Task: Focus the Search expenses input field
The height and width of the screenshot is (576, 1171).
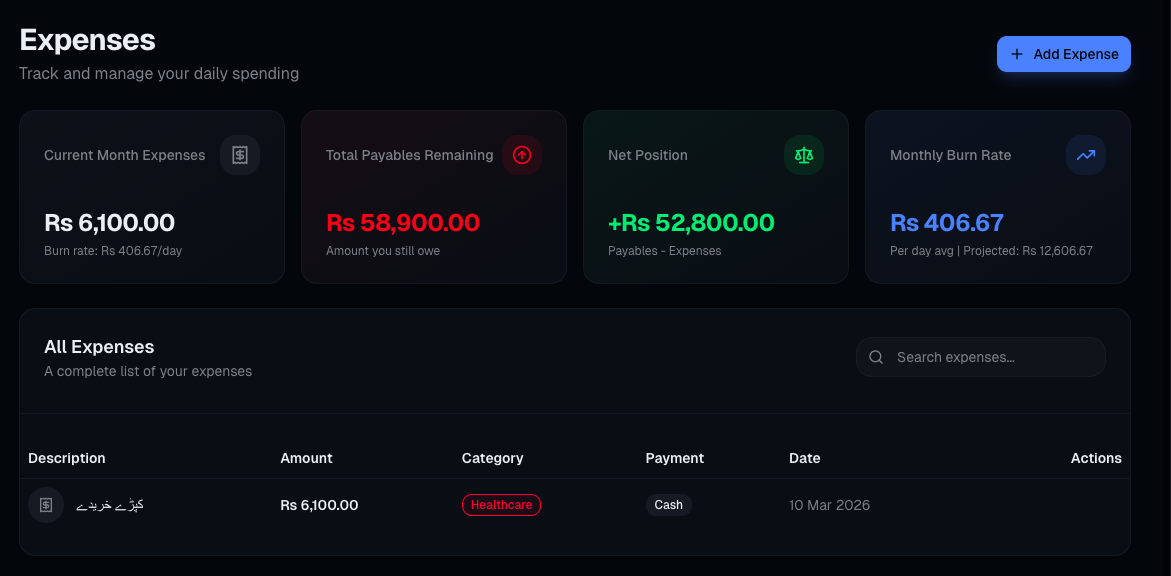Action: (990, 357)
